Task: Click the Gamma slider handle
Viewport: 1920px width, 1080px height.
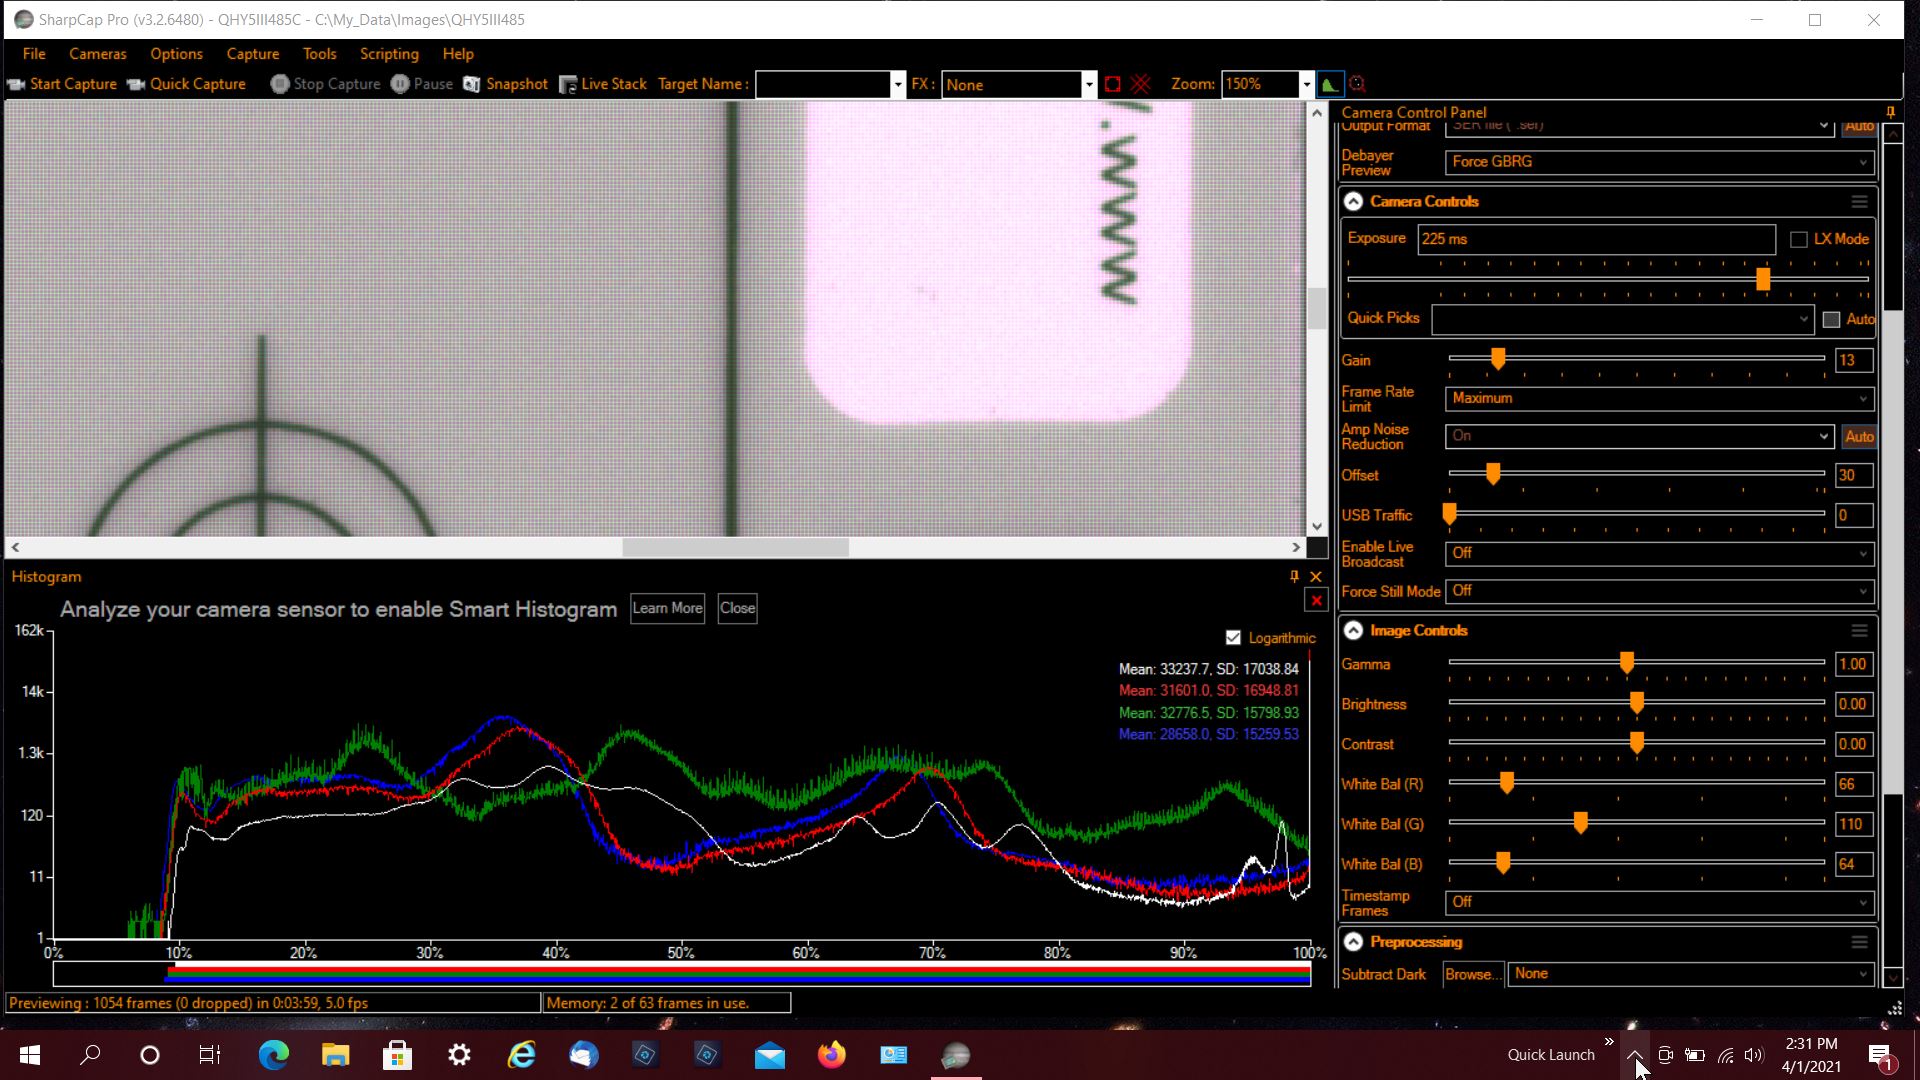Action: pos(1627,663)
